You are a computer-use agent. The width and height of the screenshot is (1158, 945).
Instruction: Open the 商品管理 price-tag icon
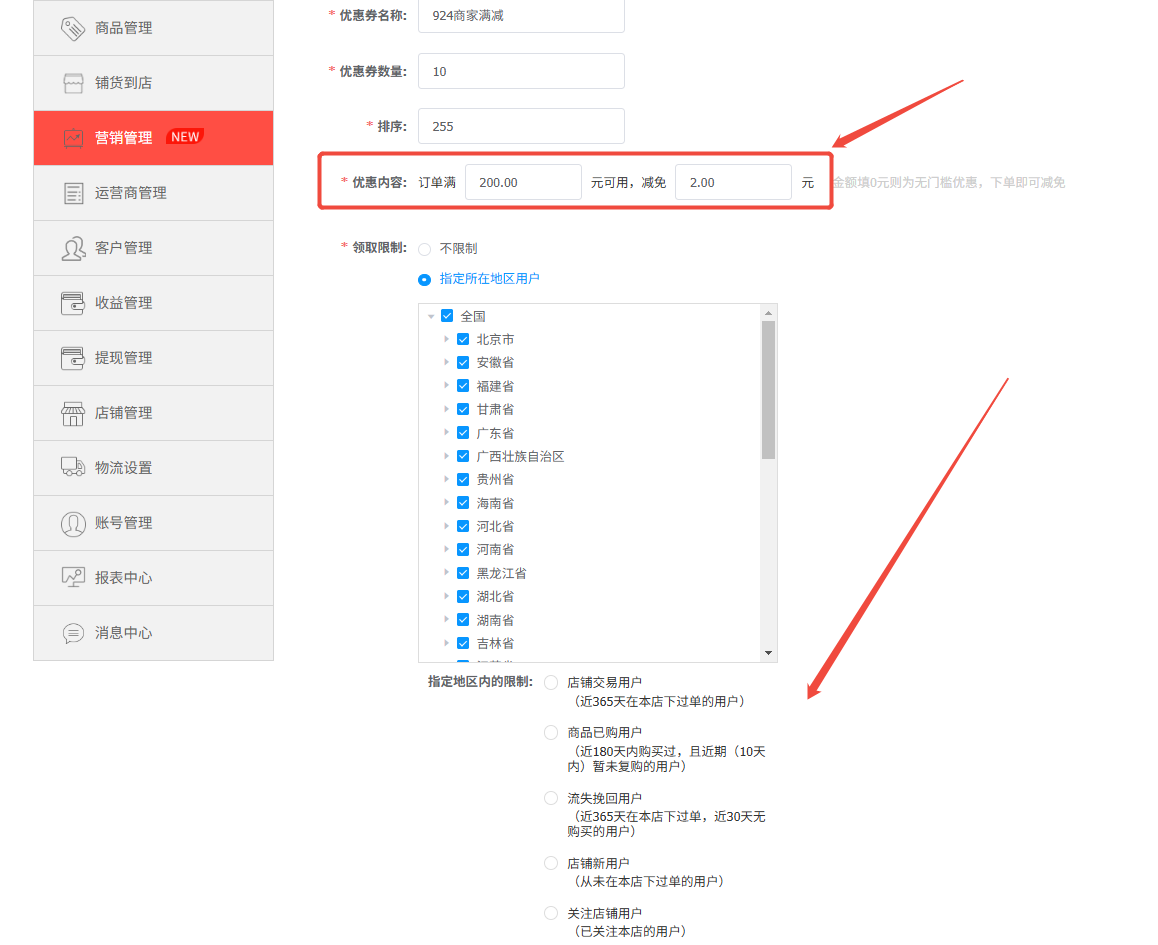72,27
